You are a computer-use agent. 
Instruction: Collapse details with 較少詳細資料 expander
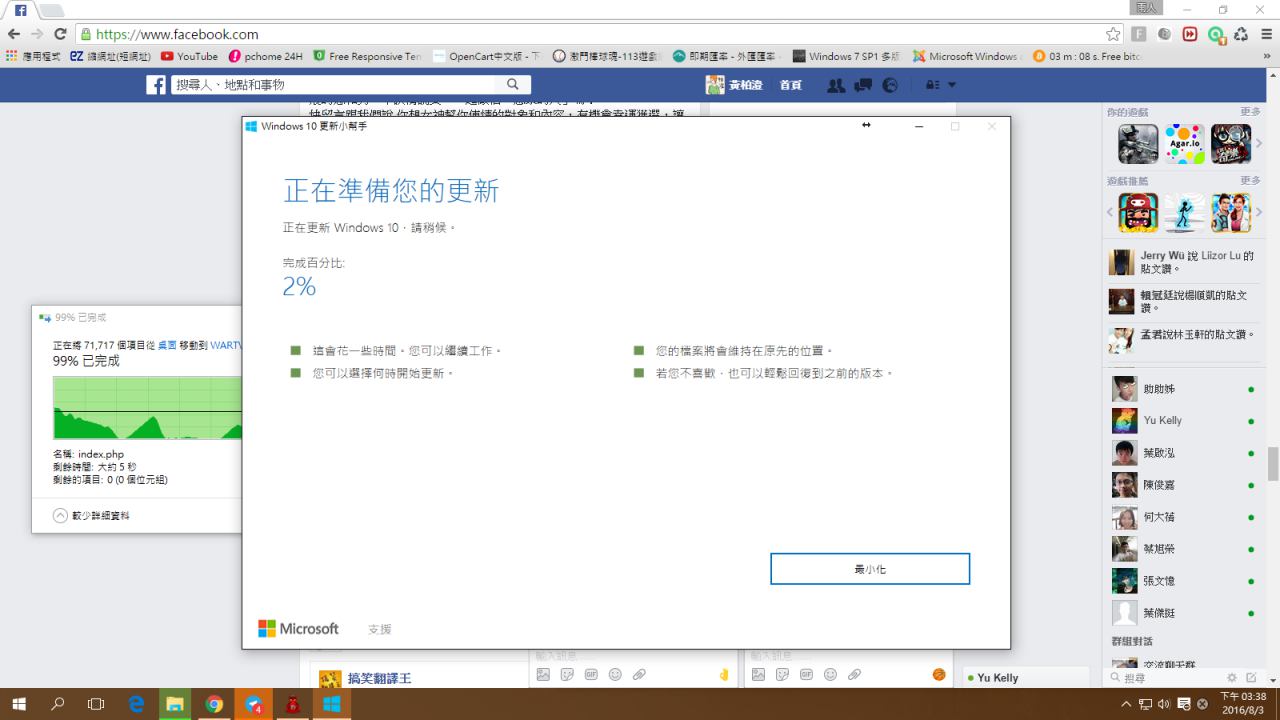(x=91, y=516)
